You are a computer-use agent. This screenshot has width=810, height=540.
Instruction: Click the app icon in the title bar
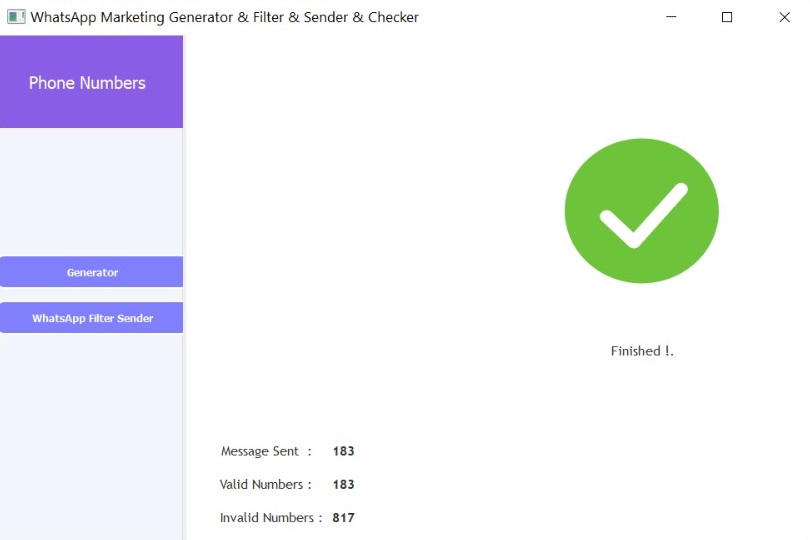[16, 17]
